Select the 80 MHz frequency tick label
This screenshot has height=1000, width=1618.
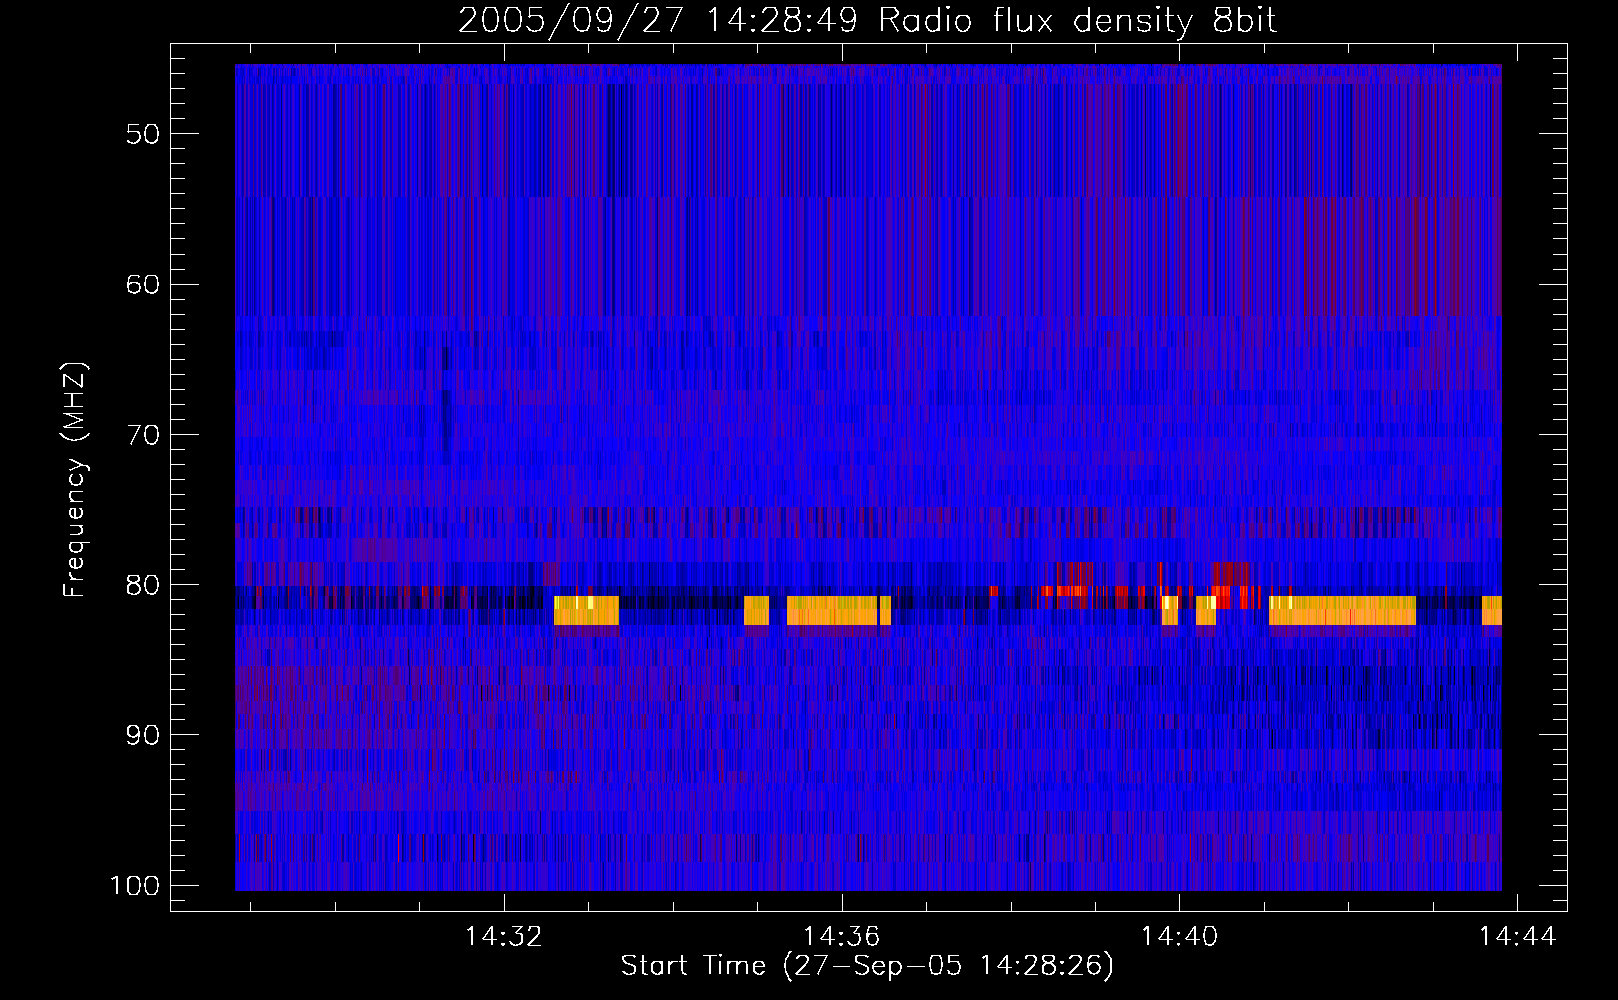coord(143,585)
